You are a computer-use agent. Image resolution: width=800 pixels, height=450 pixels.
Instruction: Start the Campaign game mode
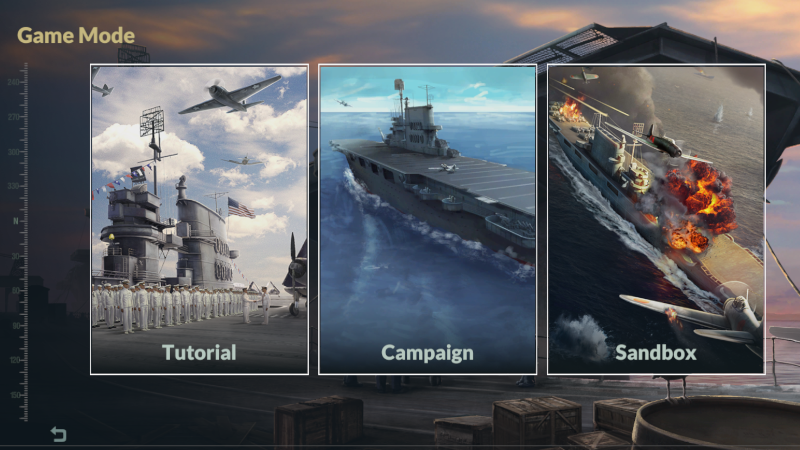coord(428,219)
